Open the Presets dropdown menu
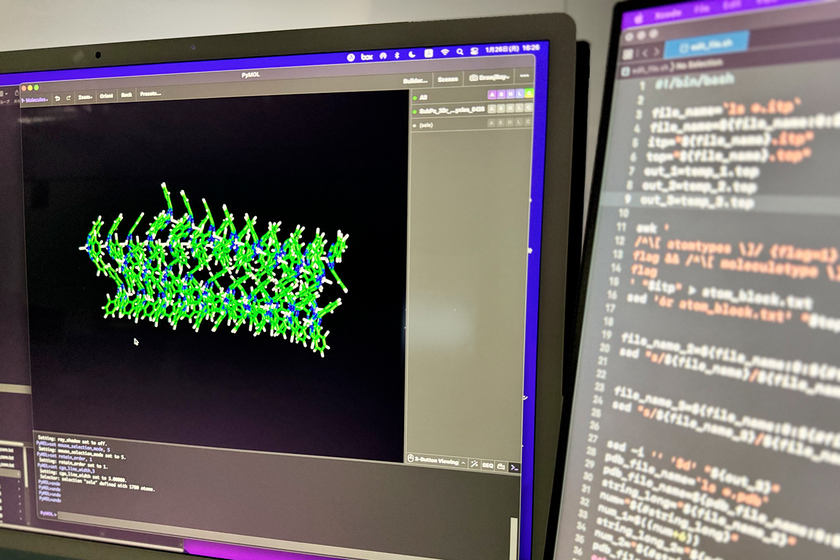This screenshot has height=560, width=840. [x=150, y=94]
